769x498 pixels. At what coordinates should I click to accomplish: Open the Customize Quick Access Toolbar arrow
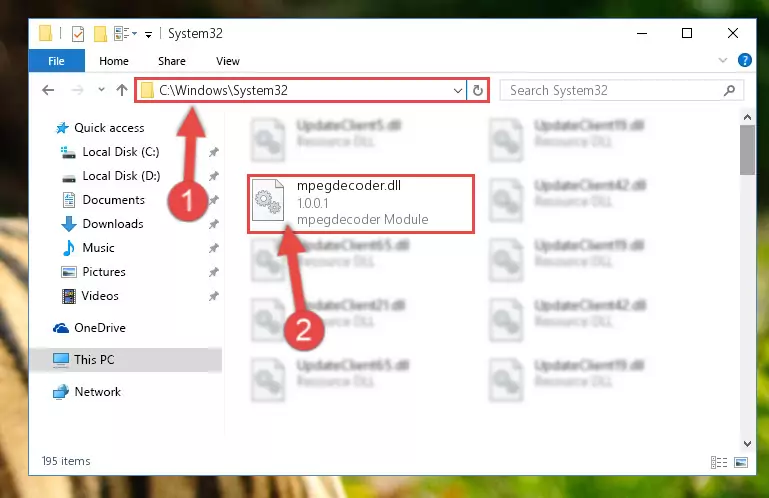pyautogui.click(x=148, y=34)
